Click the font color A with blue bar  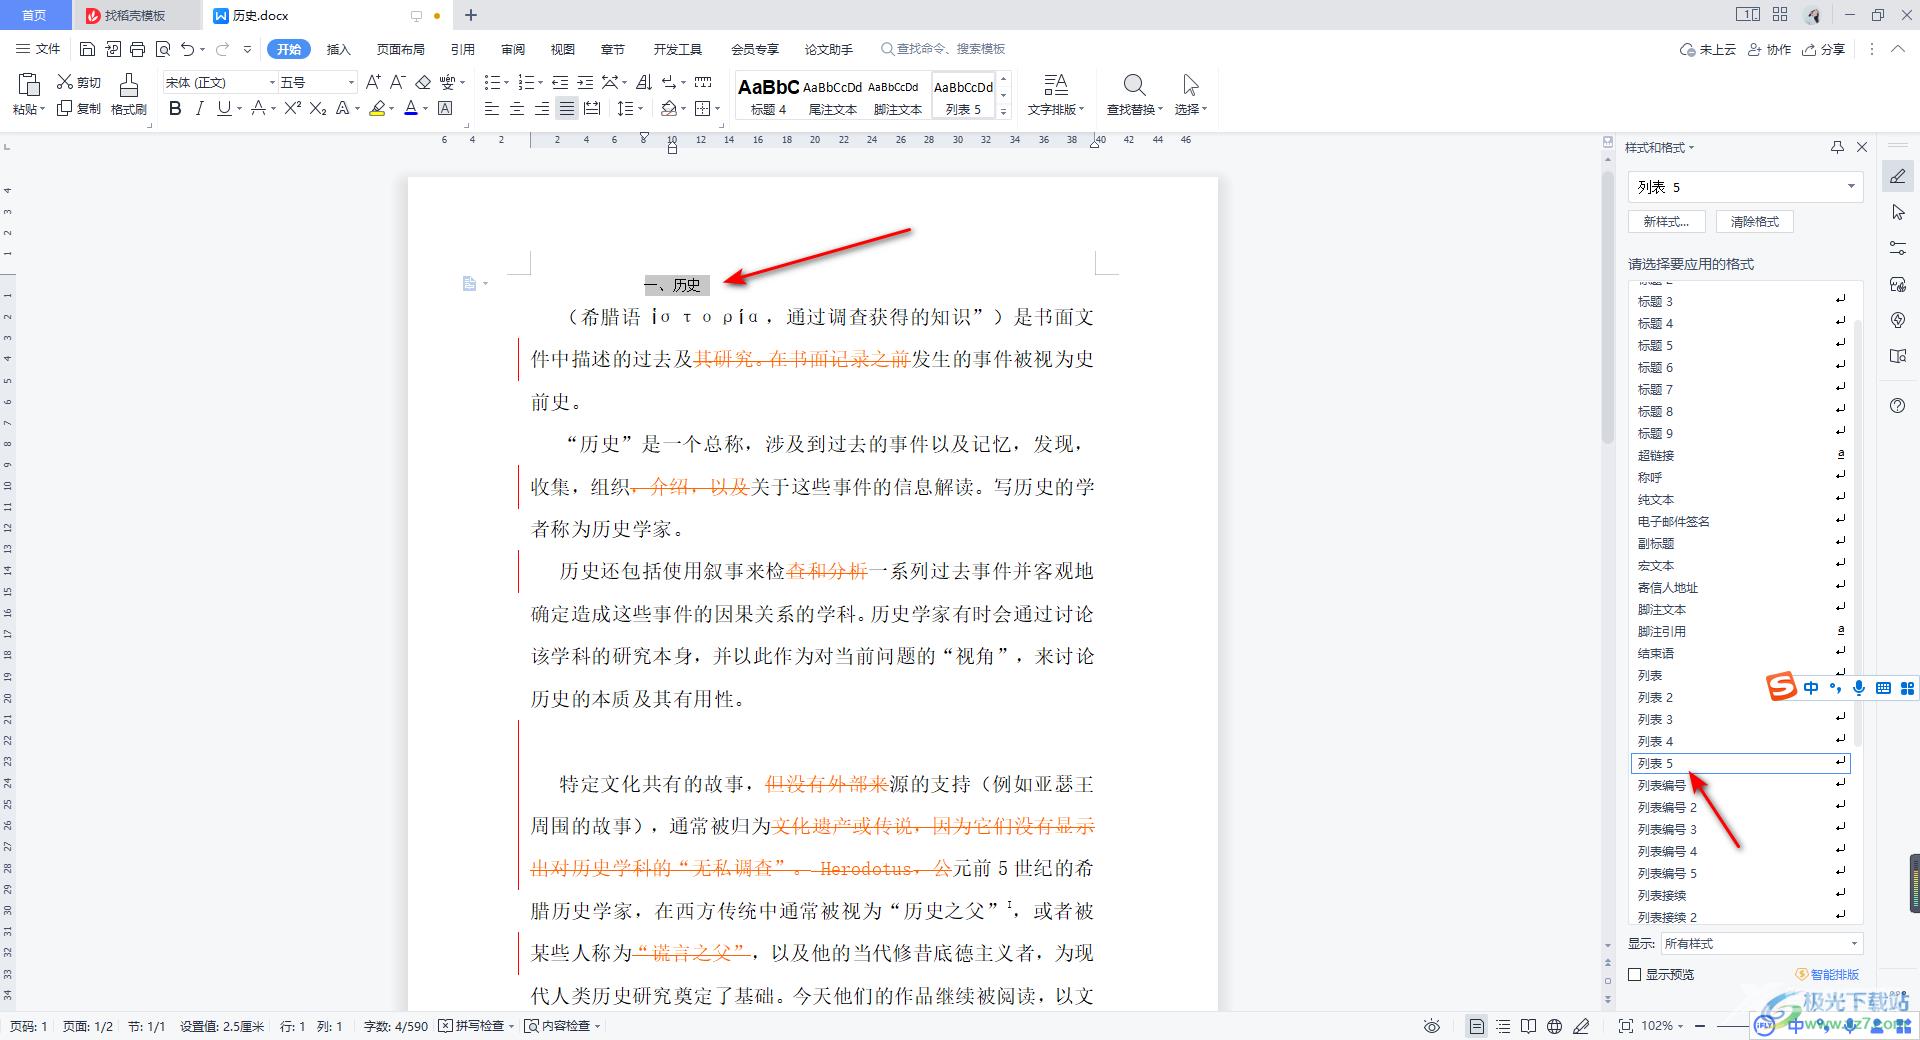coord(411,108)
